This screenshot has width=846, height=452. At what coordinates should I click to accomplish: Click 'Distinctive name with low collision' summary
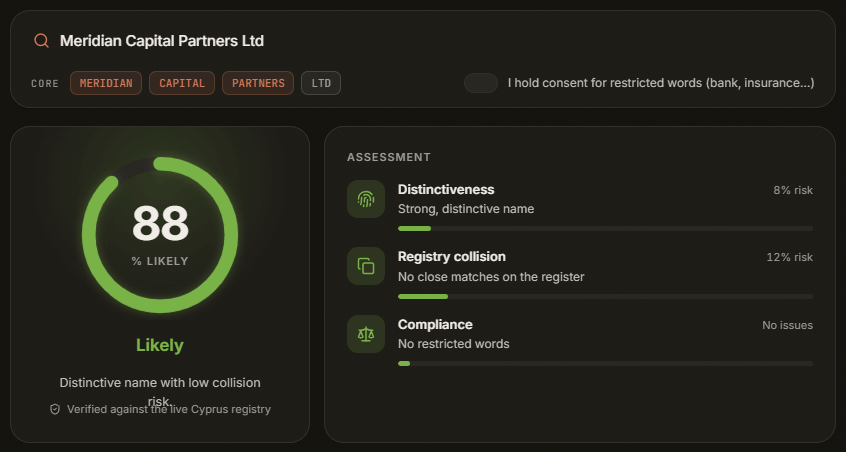tap(160, 383)
